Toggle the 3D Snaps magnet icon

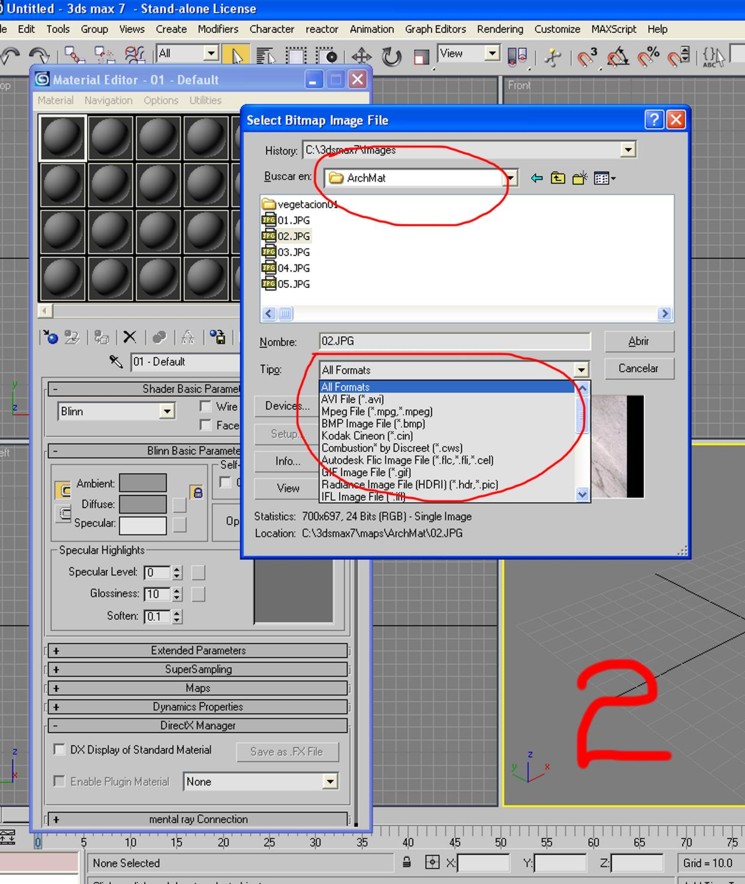[x=587, y=56]
